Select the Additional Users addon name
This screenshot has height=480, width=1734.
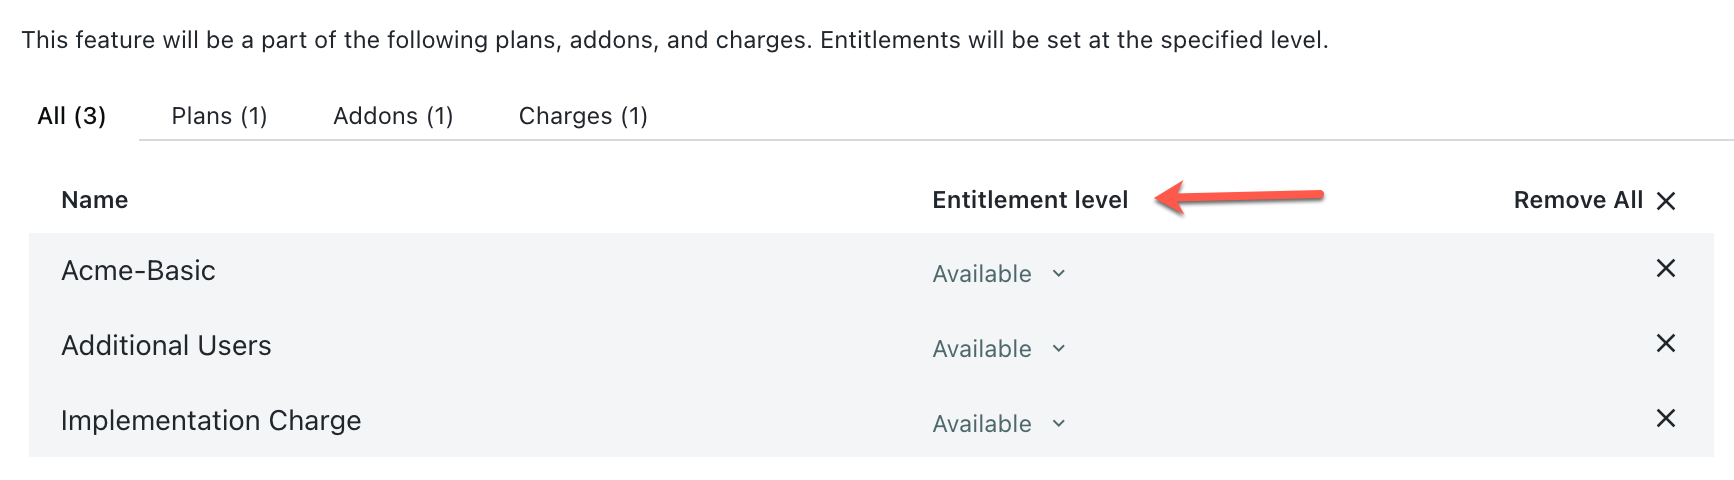(x=166, y=346)
